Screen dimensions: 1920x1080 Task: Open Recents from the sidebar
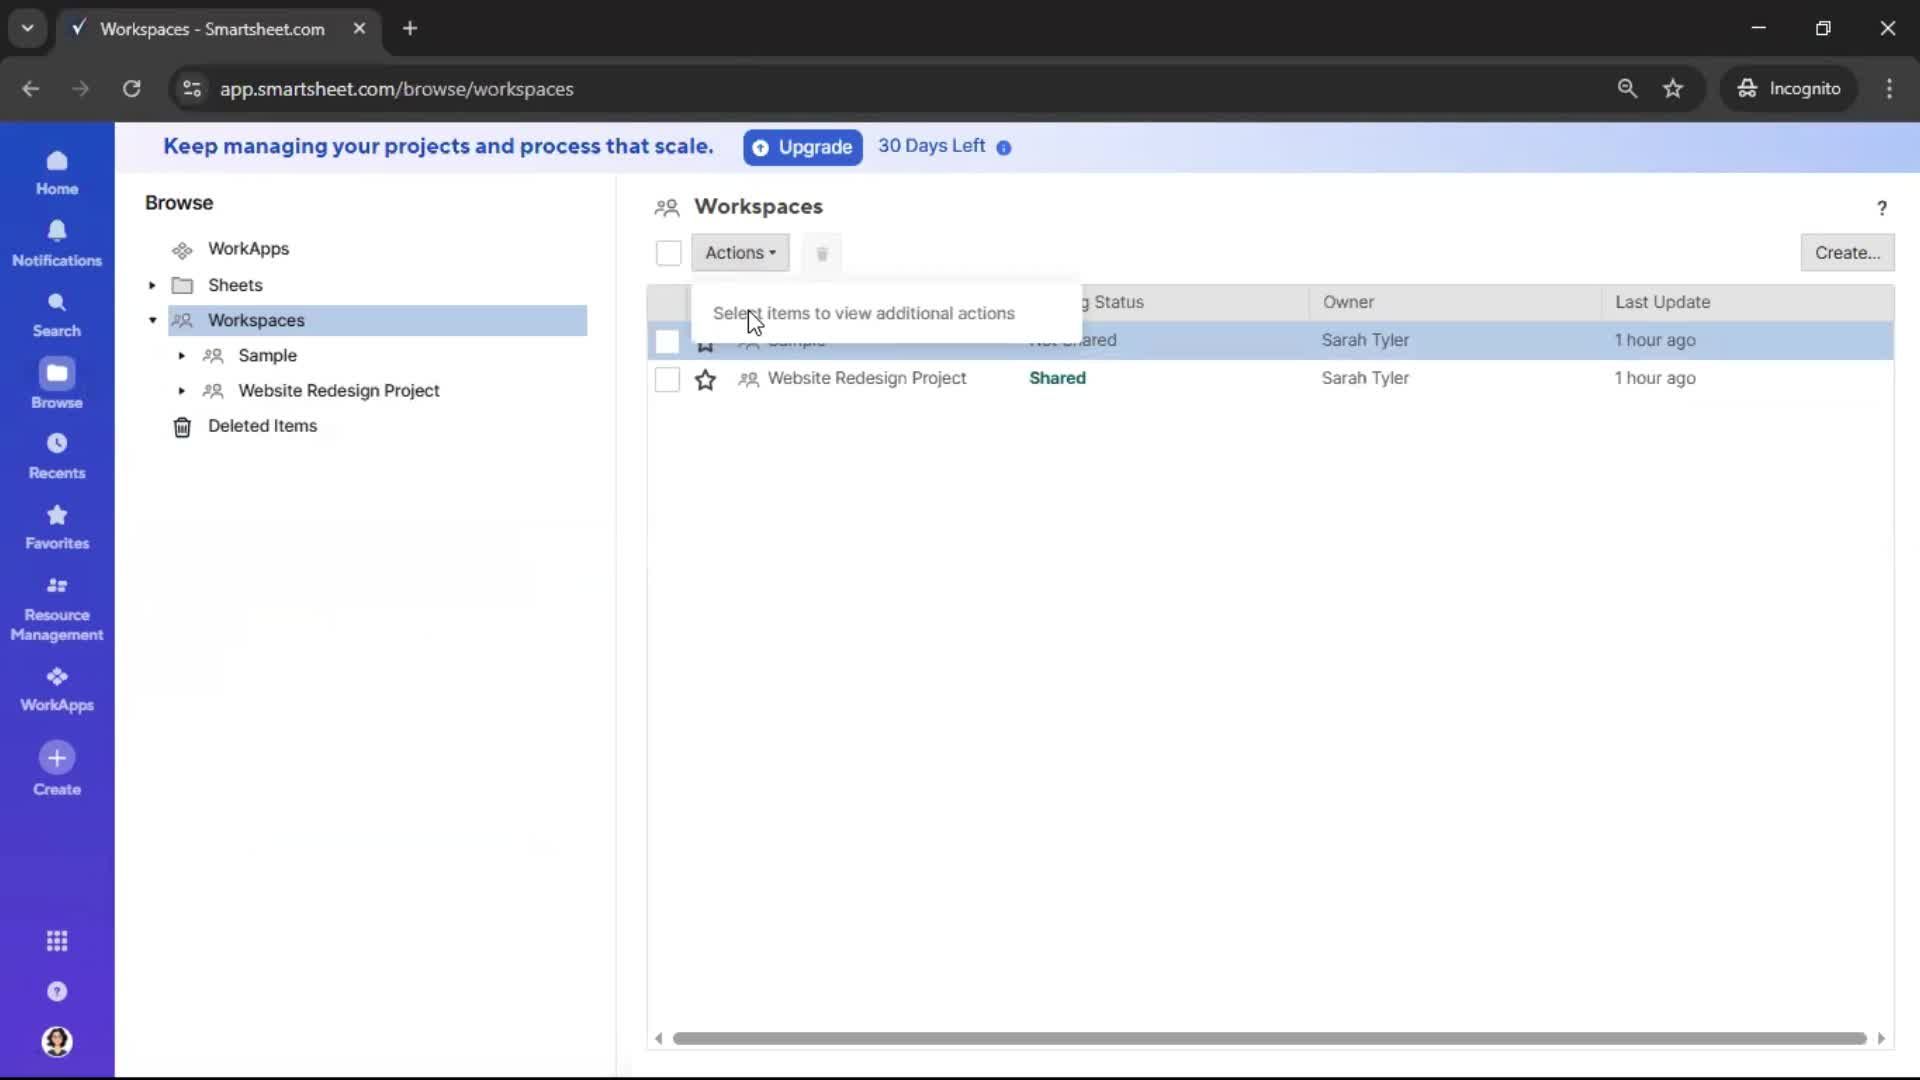point(57,456)
